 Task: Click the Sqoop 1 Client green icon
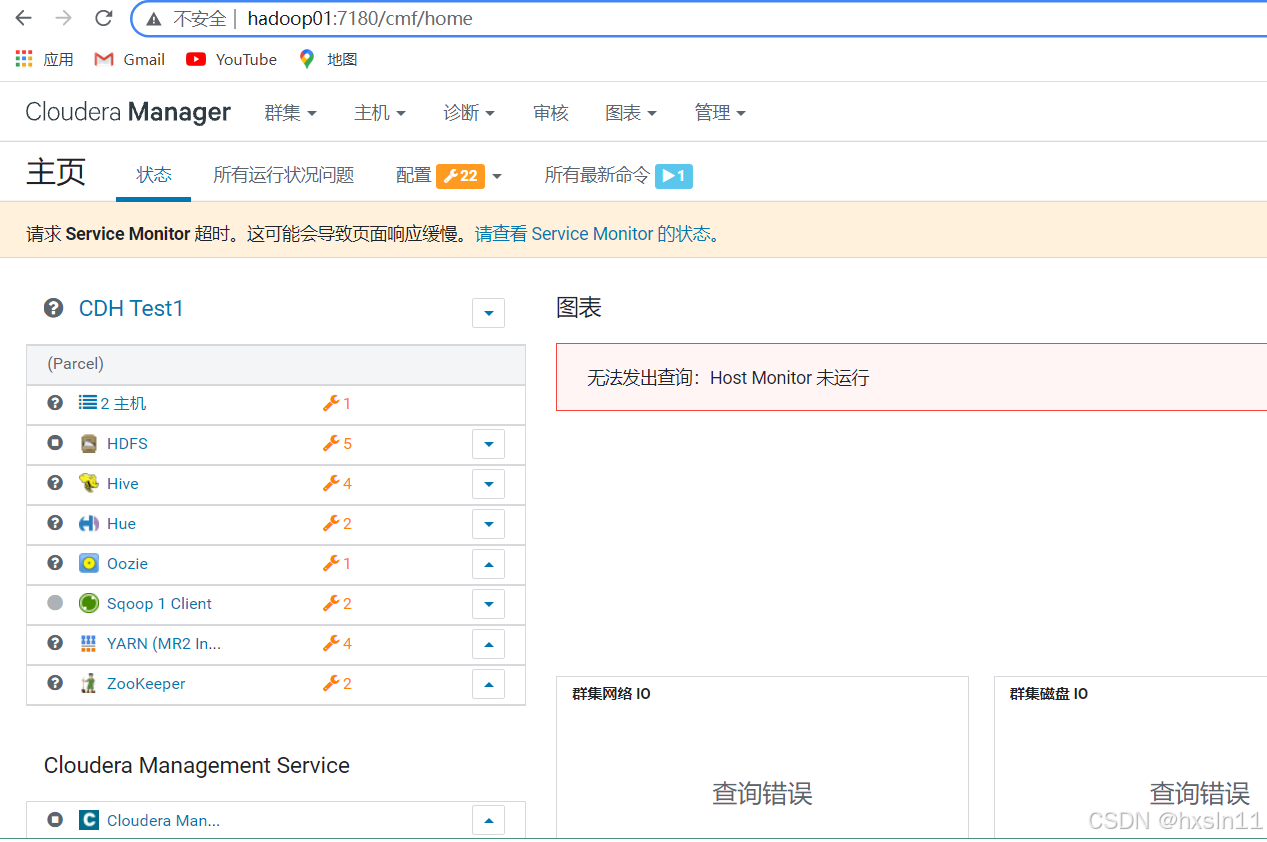tap(89, 603)
